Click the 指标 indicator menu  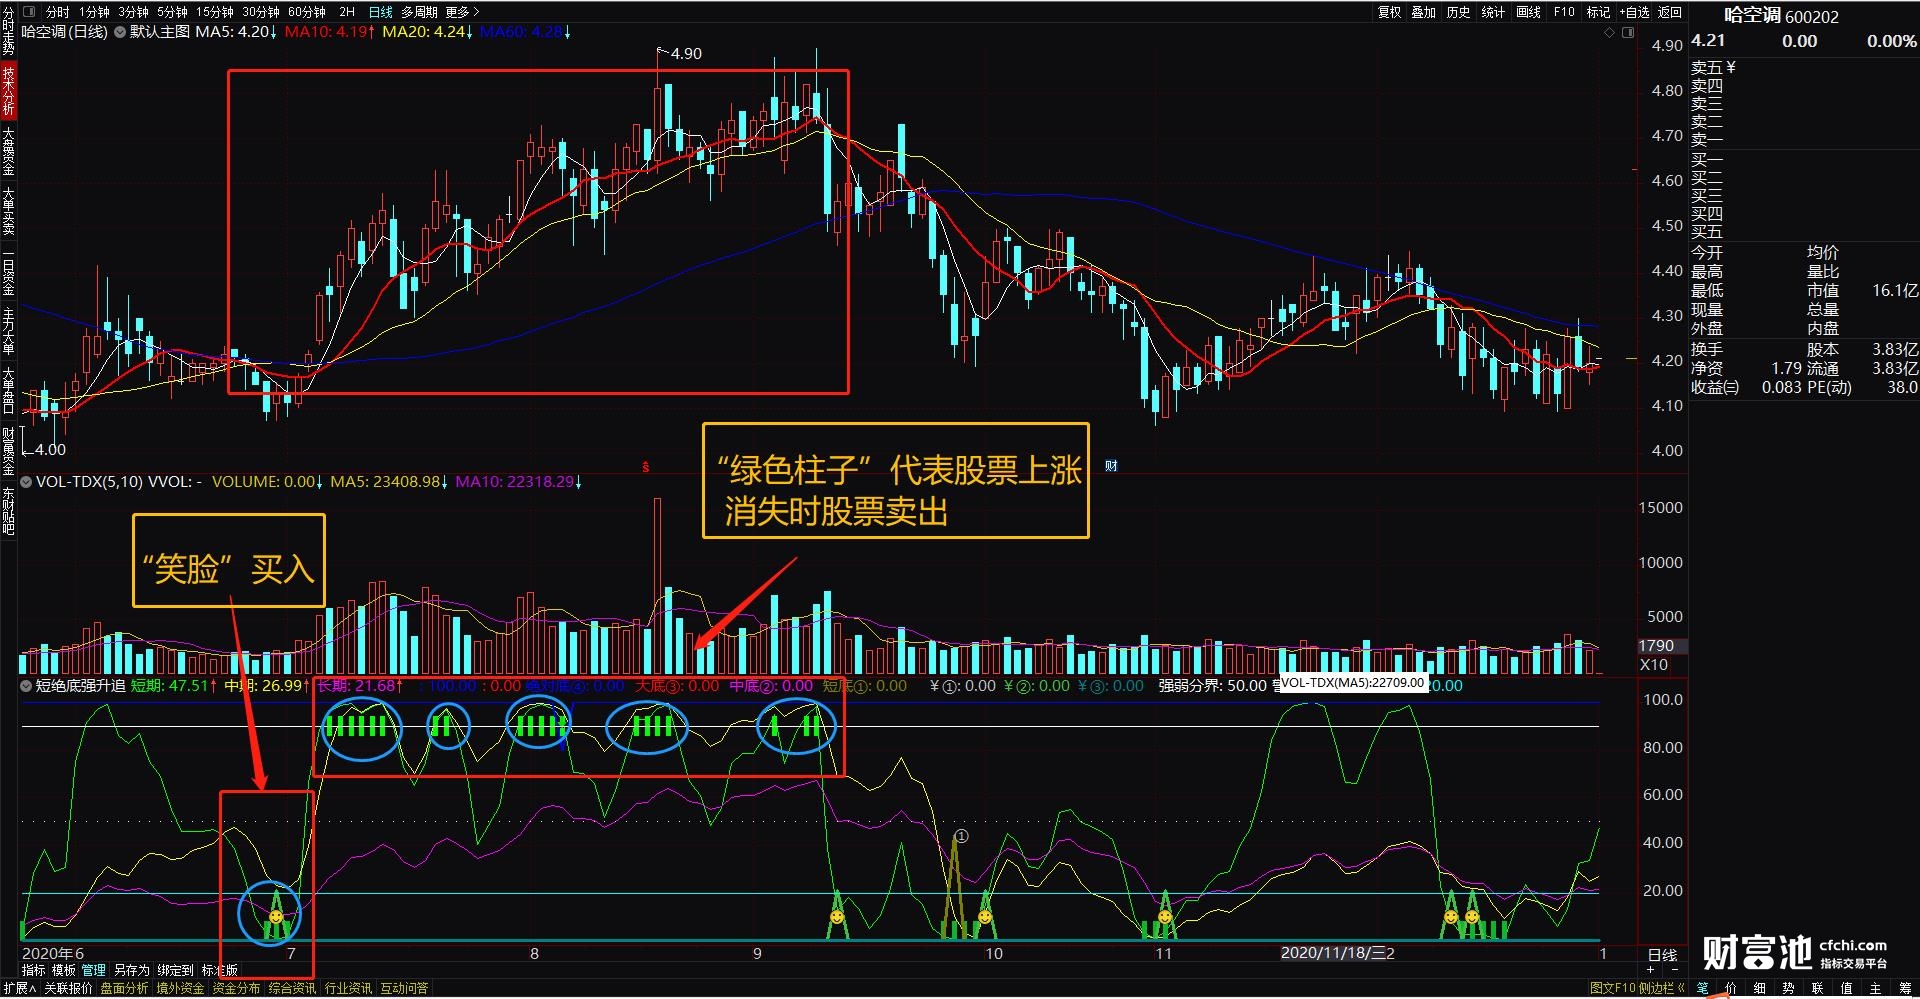pos(34,970)
